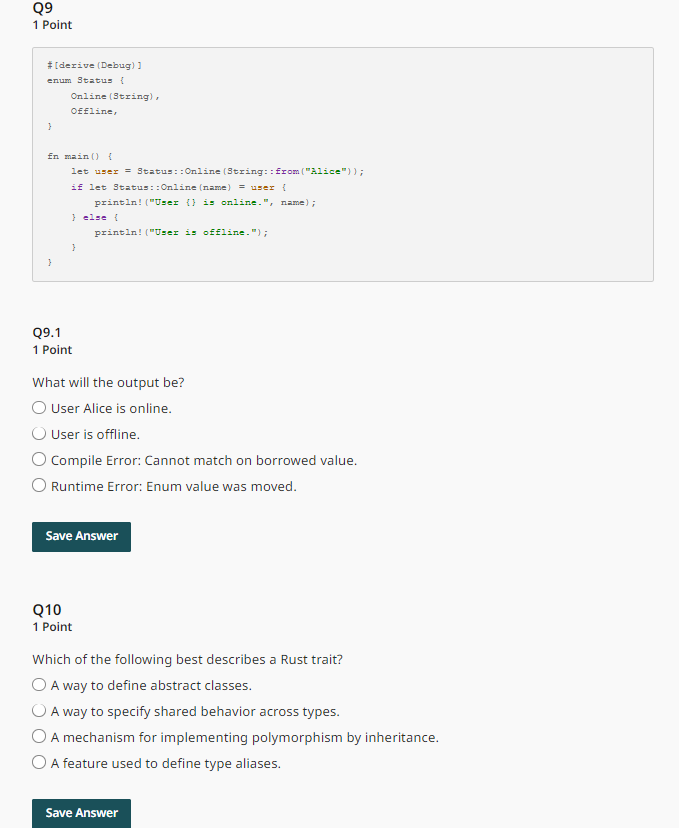Select answer "User Alice is online."
Viewport: 679px width, 828px height.
[38, 407]
